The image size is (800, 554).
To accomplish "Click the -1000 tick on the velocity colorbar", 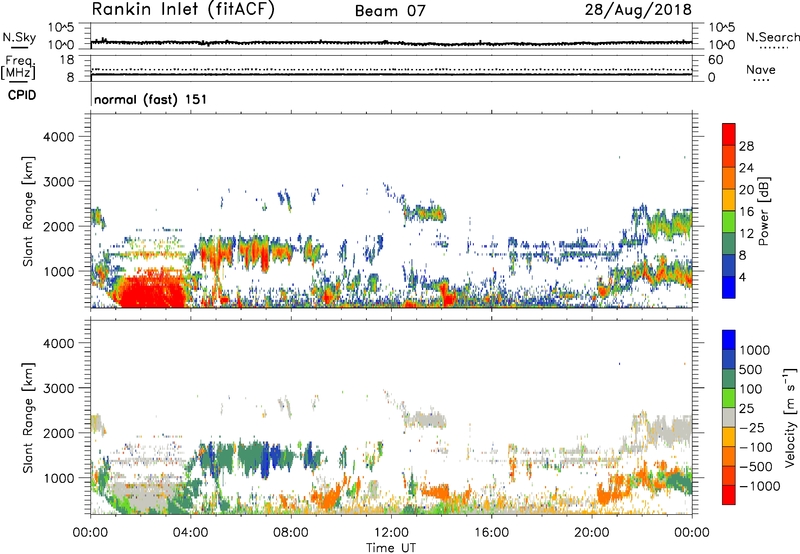I will coord(760,486).
